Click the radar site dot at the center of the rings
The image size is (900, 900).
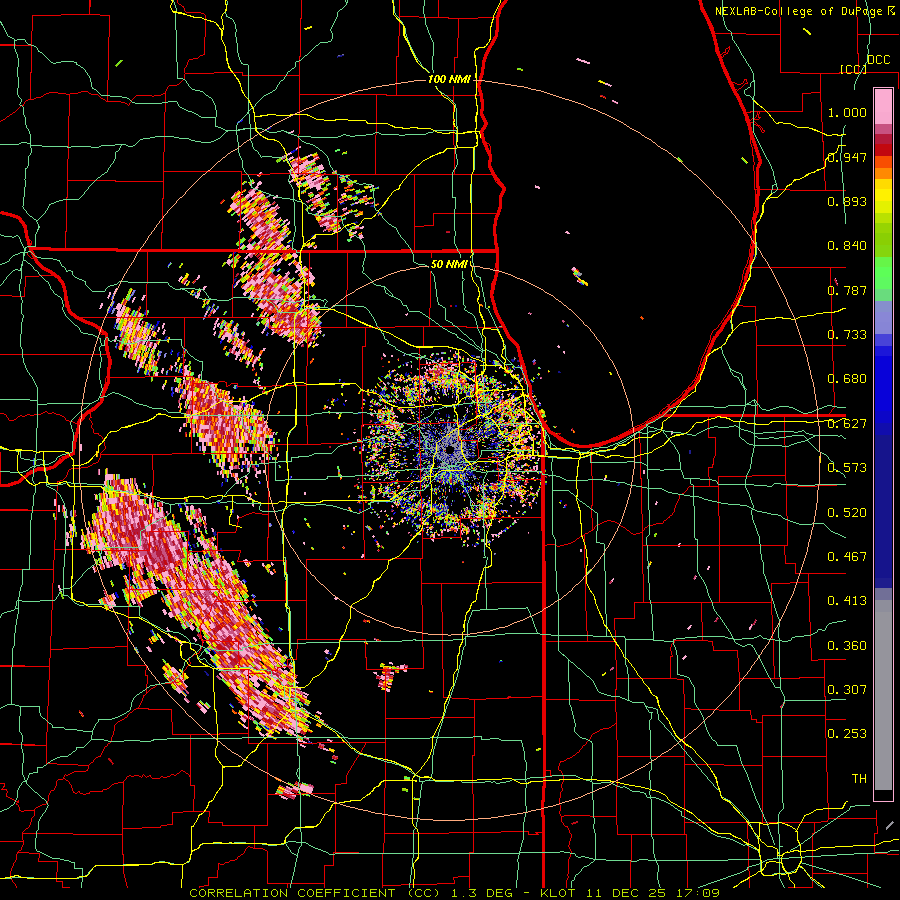pos(450,449)
